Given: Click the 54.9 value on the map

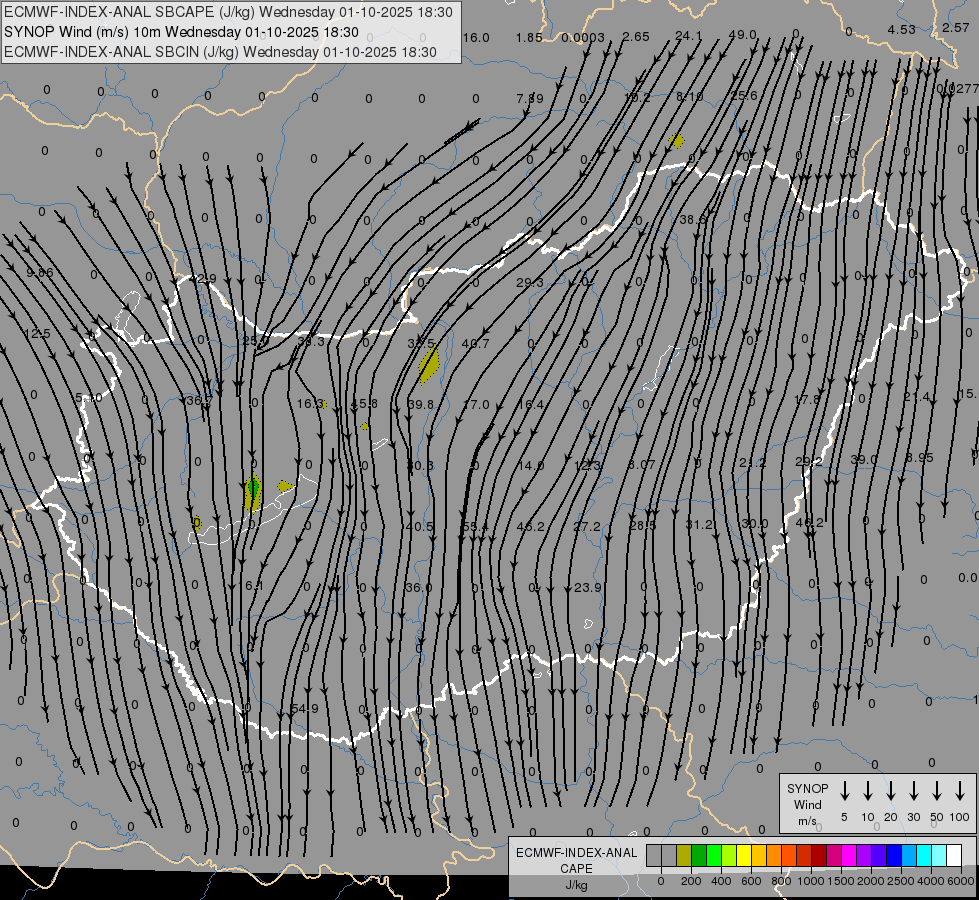Looking at the screenshot, I should click(x=304, y=709).
